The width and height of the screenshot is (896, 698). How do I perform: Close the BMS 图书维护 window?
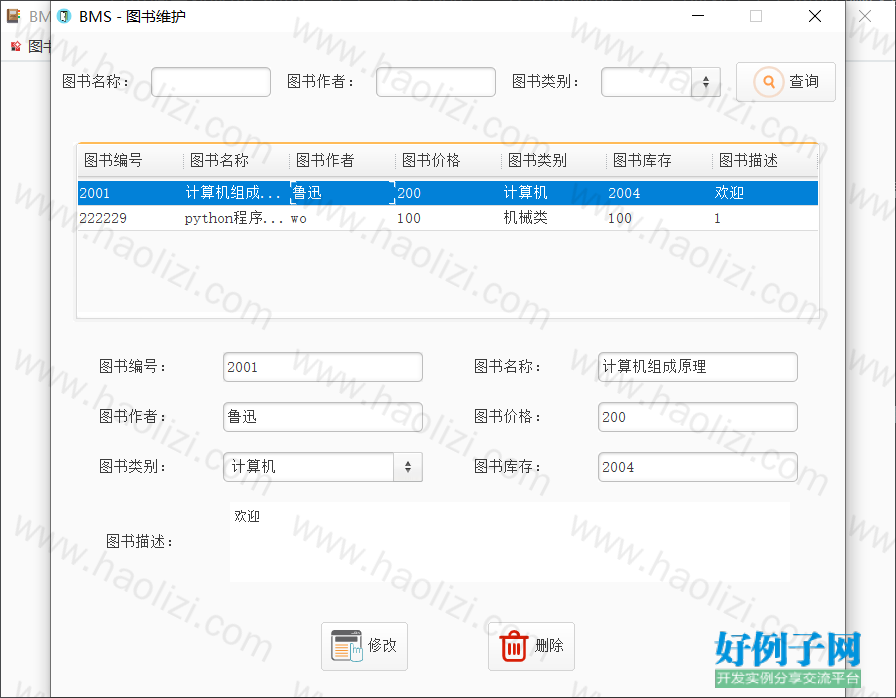point(815,16)
